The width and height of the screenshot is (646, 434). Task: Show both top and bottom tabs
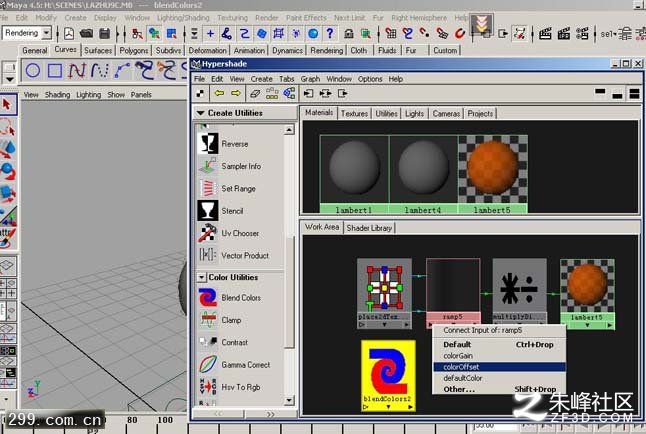634,93
